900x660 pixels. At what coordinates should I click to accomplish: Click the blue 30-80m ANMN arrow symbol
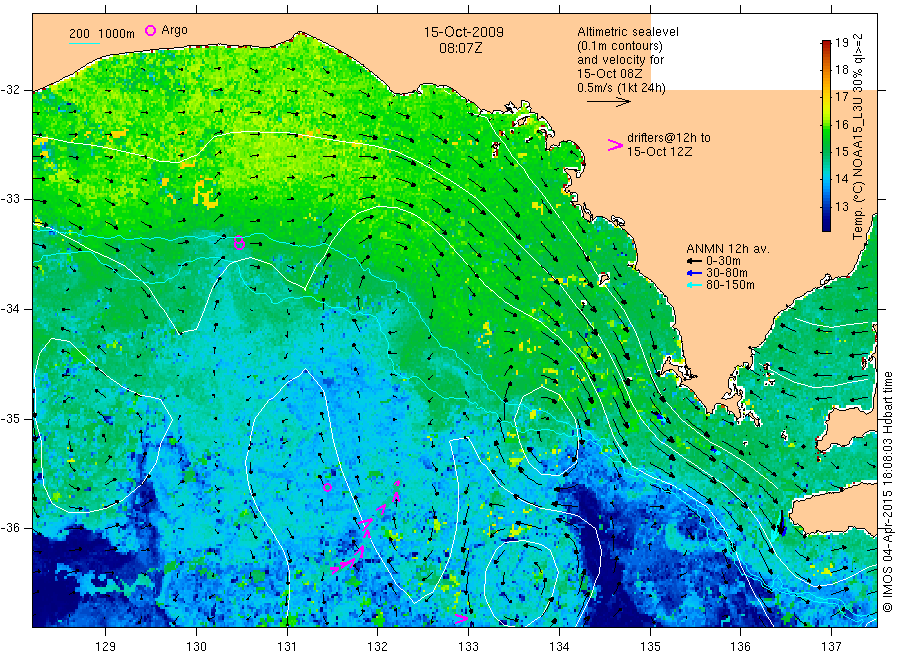click(x=695, y=273)
